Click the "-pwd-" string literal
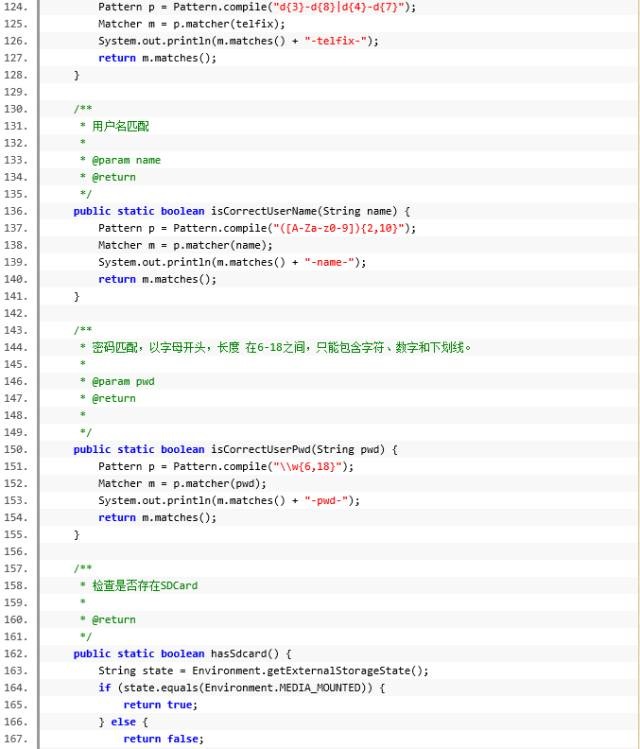Viewport: 640px width, 749px height. click(332, 501)
